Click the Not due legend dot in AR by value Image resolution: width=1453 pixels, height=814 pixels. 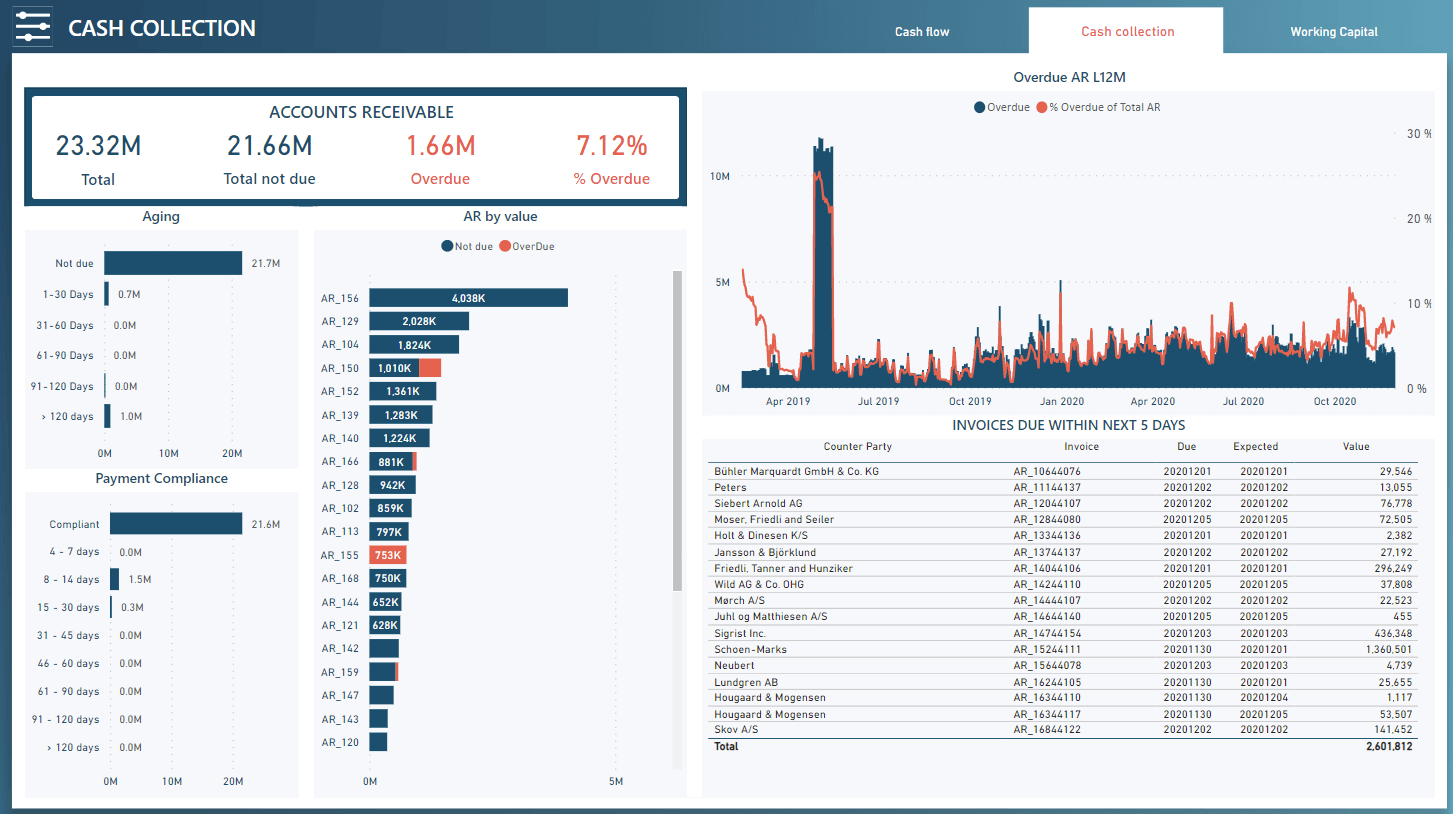click(x=447, y=246)
